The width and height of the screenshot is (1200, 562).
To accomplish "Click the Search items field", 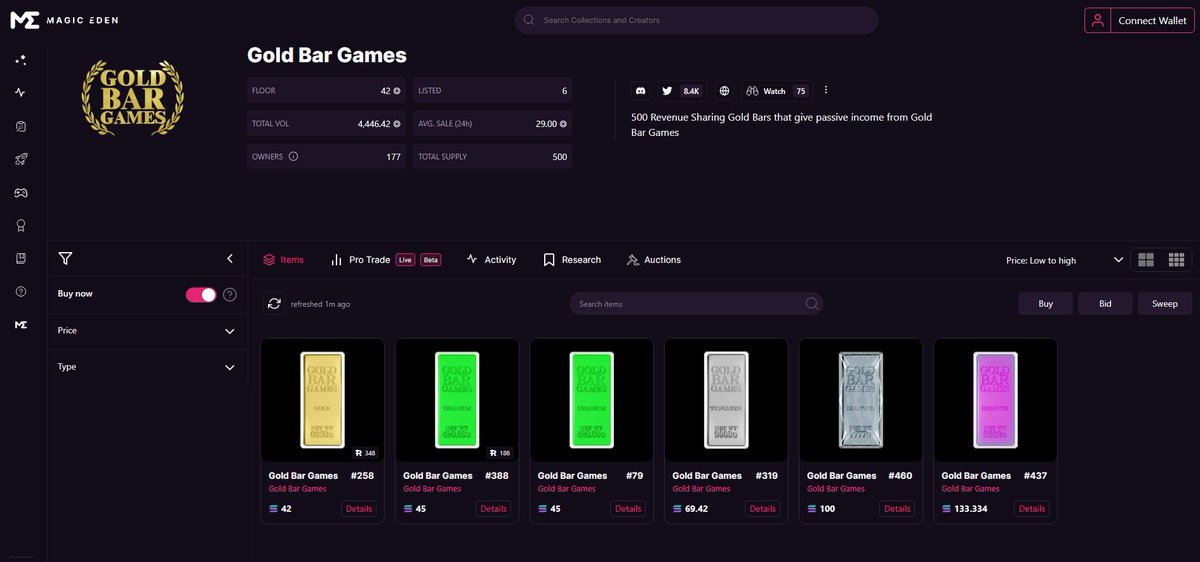I will point(696,304).
